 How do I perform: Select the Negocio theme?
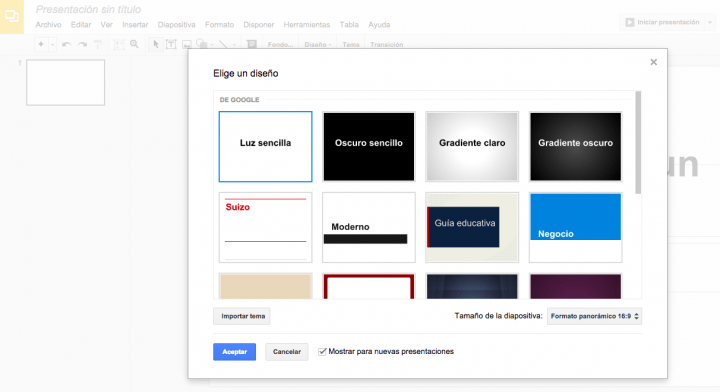(x=575, y=227)
